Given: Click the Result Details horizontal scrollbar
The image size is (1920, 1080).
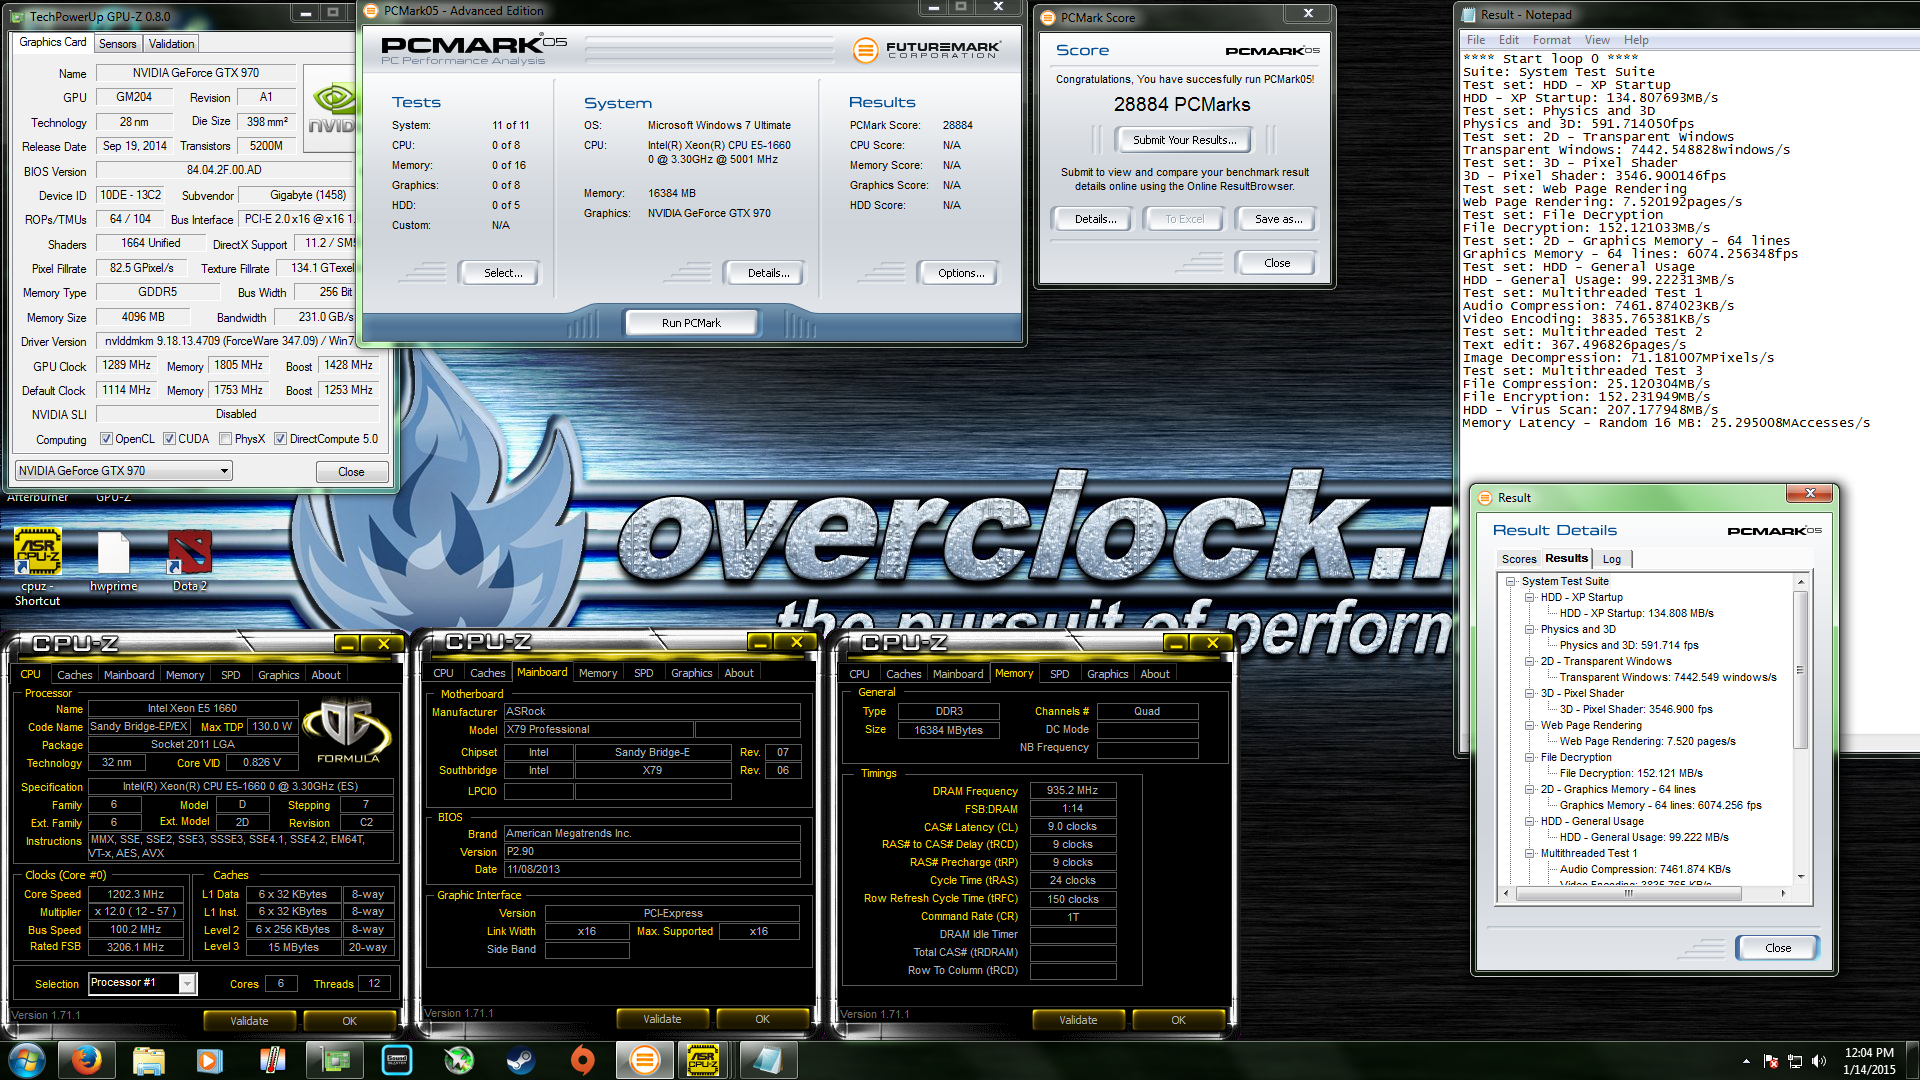Looking at the screenshot, I should [x=1647, y=893].
